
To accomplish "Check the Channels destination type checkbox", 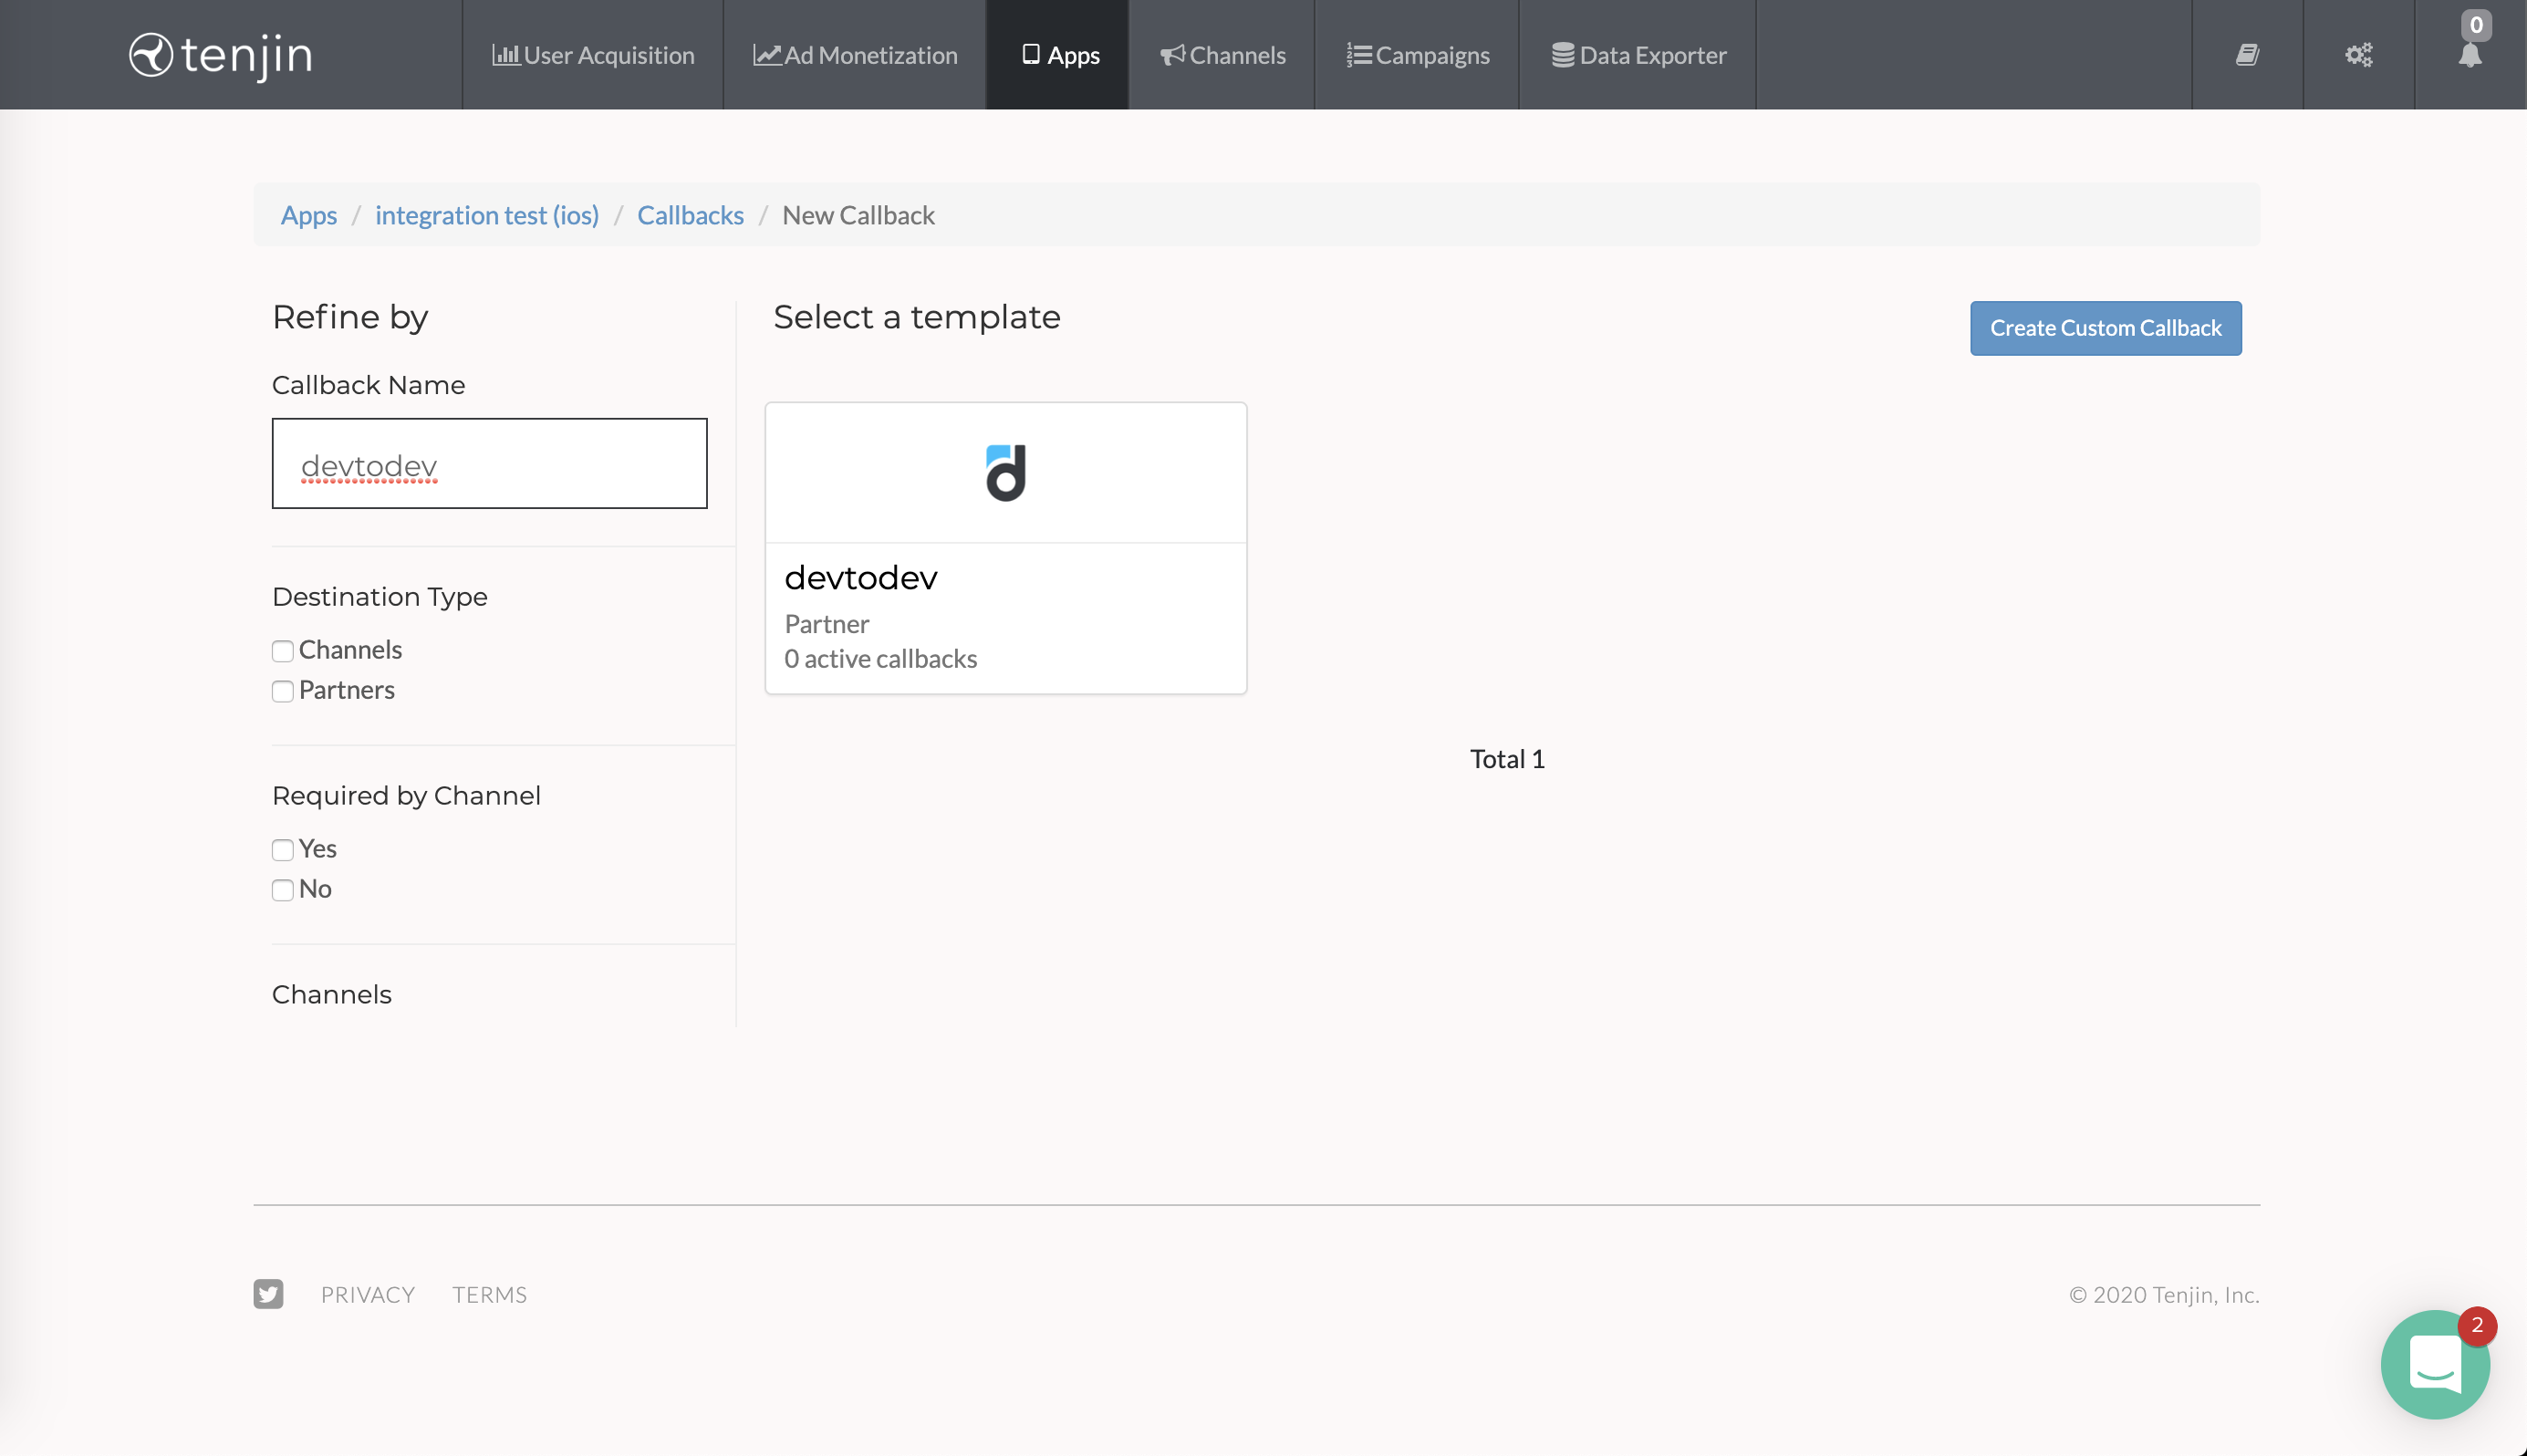I will pos(283,651).
